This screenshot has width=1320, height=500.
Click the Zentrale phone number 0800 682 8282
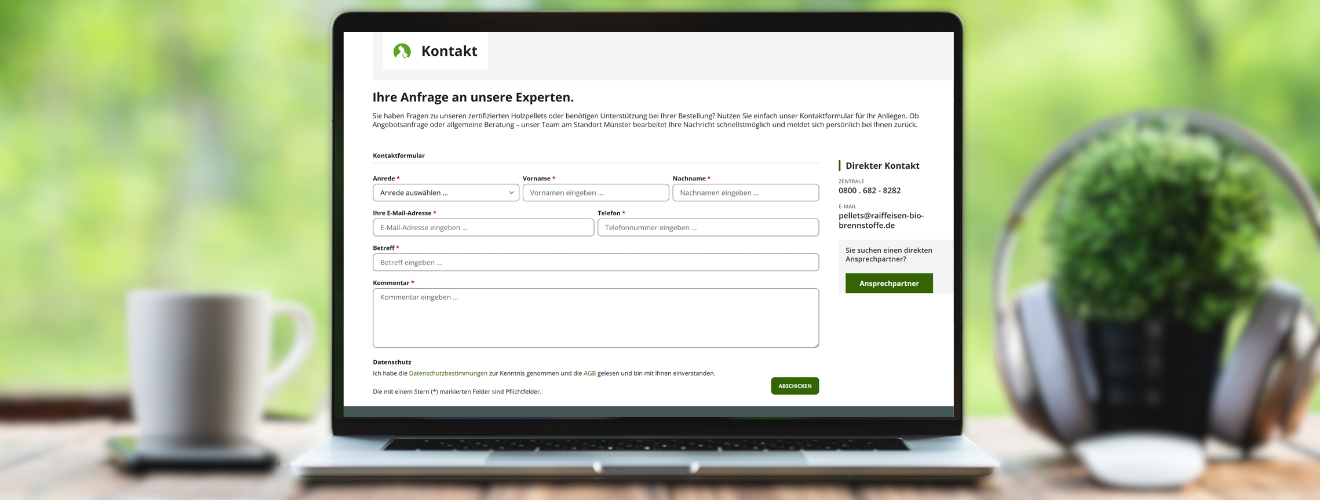pyautogui.click(x=869, y=190)
